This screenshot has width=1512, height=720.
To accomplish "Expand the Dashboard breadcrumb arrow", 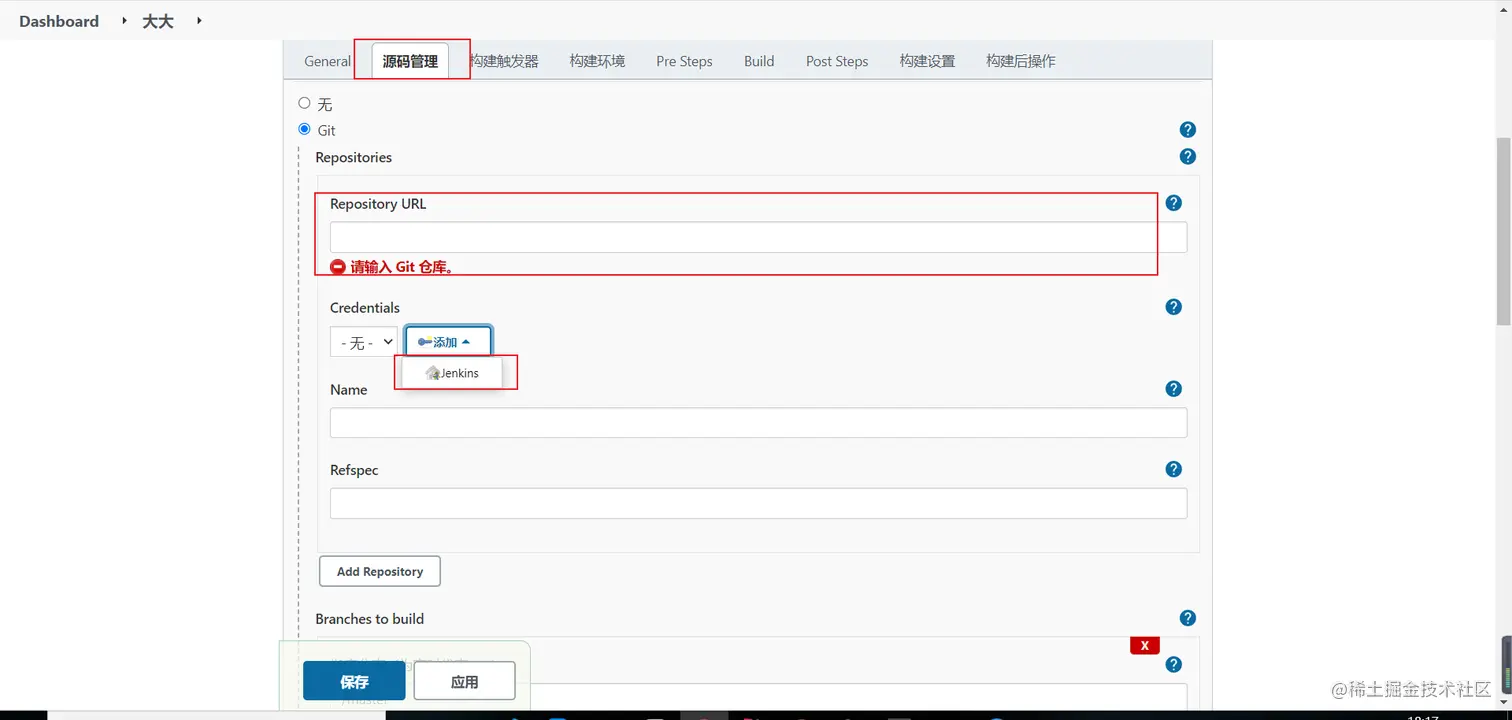I will click(x=126, y=20).
